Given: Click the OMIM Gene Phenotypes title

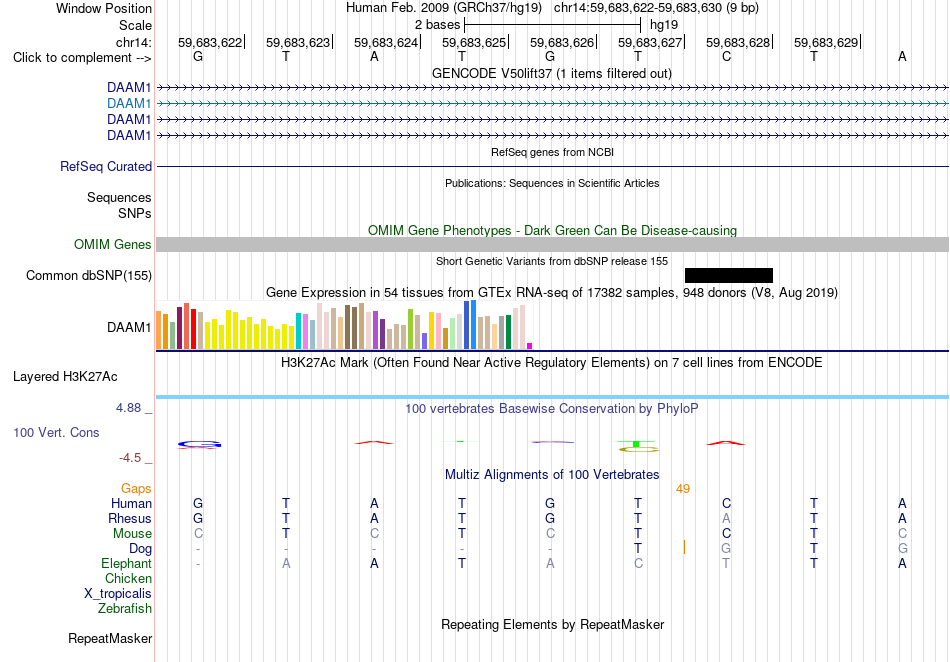Looking at the screenshot, I should tap(552, 230).
